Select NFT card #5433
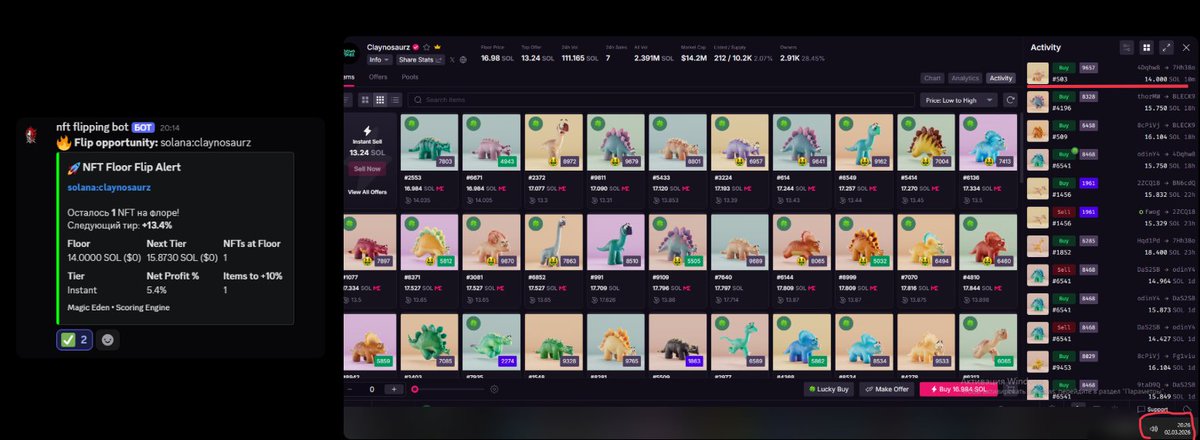Image resolution: width=1200 pixels, height=440 pixels. pyautogui.click(x=677, y=159)
